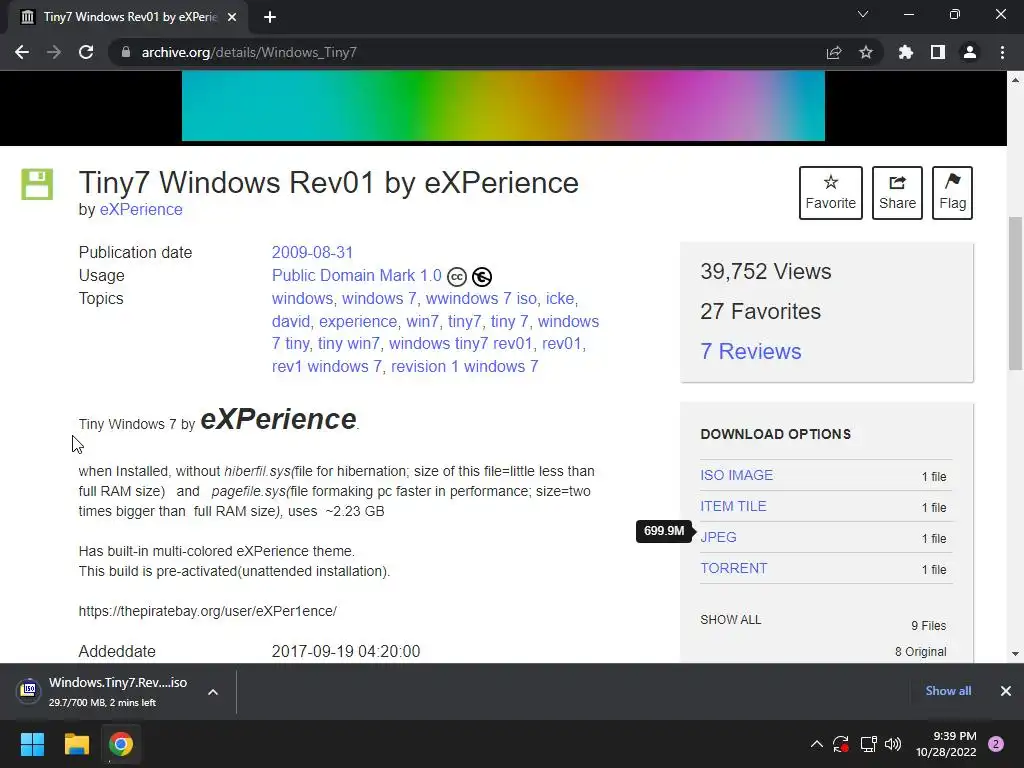Viewport: 1024px width, 768px height.
Task: Click the scrollbar down arrow
Action: [1015, 653]
